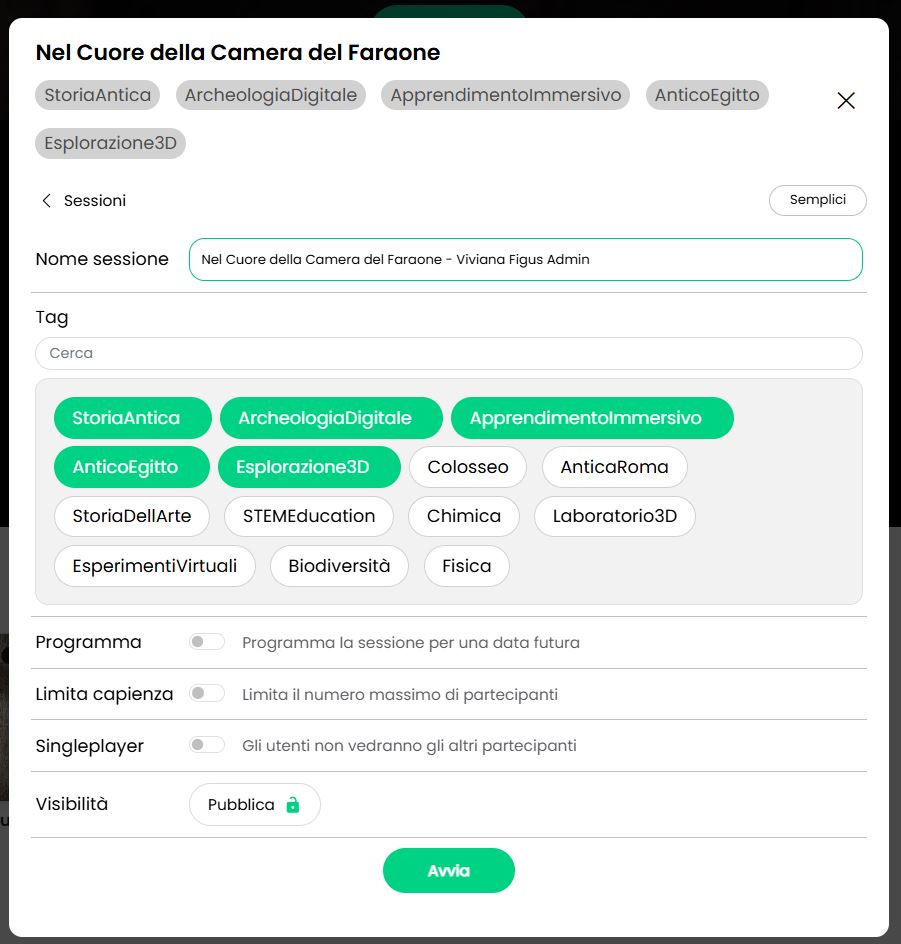Turn on Singleplayer mode
The image size is (901, 944).
click(x=207, y=744)
